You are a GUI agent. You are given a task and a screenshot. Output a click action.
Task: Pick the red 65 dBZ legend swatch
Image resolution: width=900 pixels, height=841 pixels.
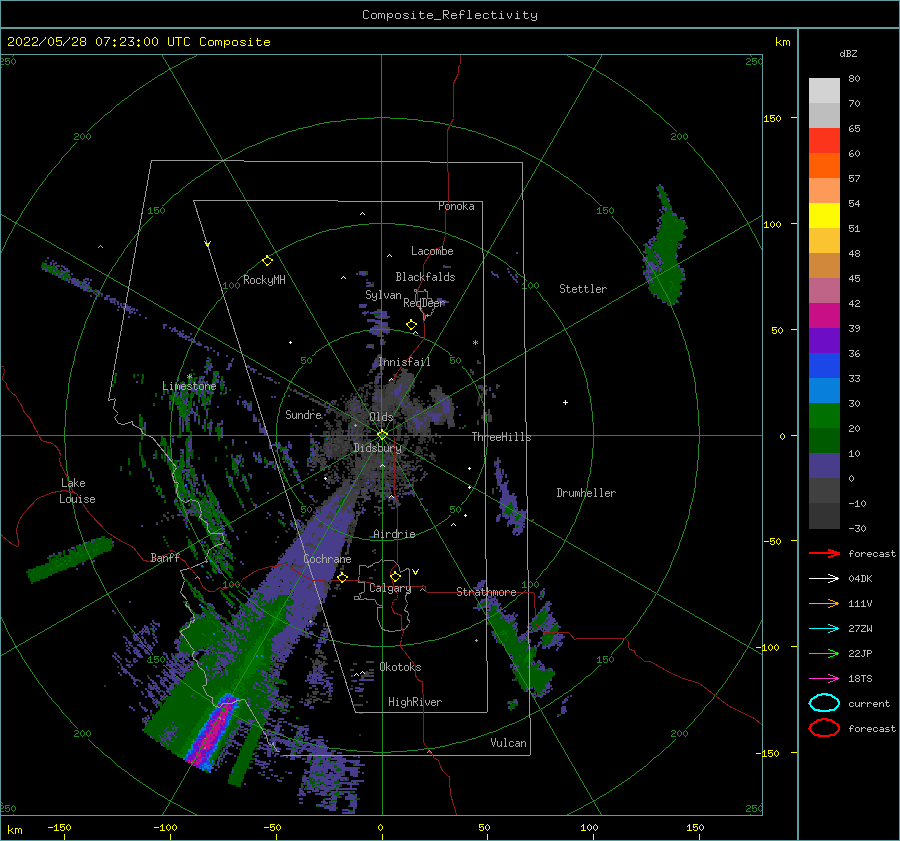point(824,141)
